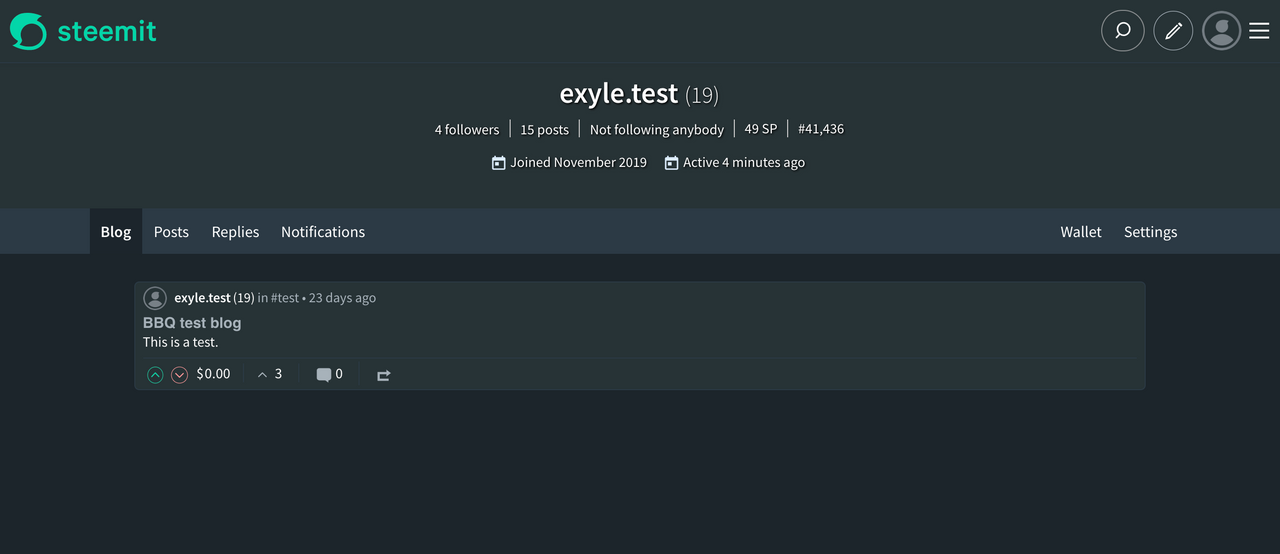Select the Blog tab
1280x554 pixels.
[116, 232]
